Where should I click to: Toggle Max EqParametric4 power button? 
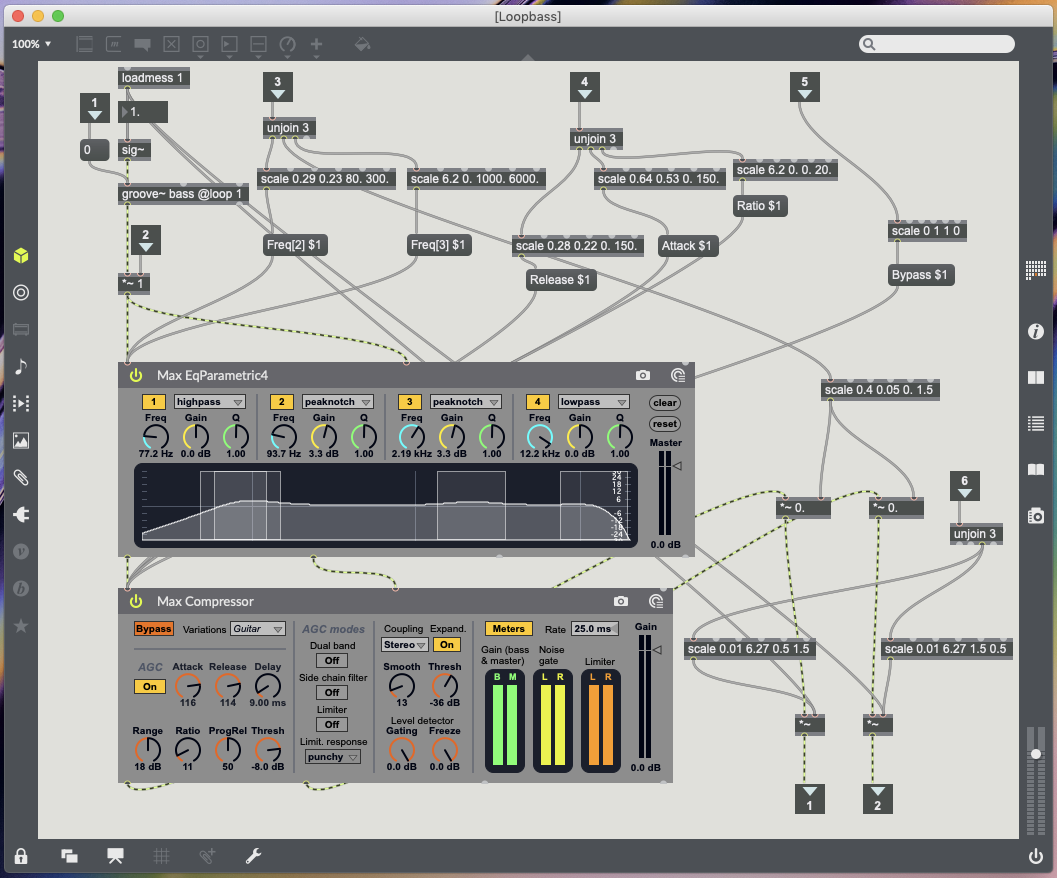[136, 376]
